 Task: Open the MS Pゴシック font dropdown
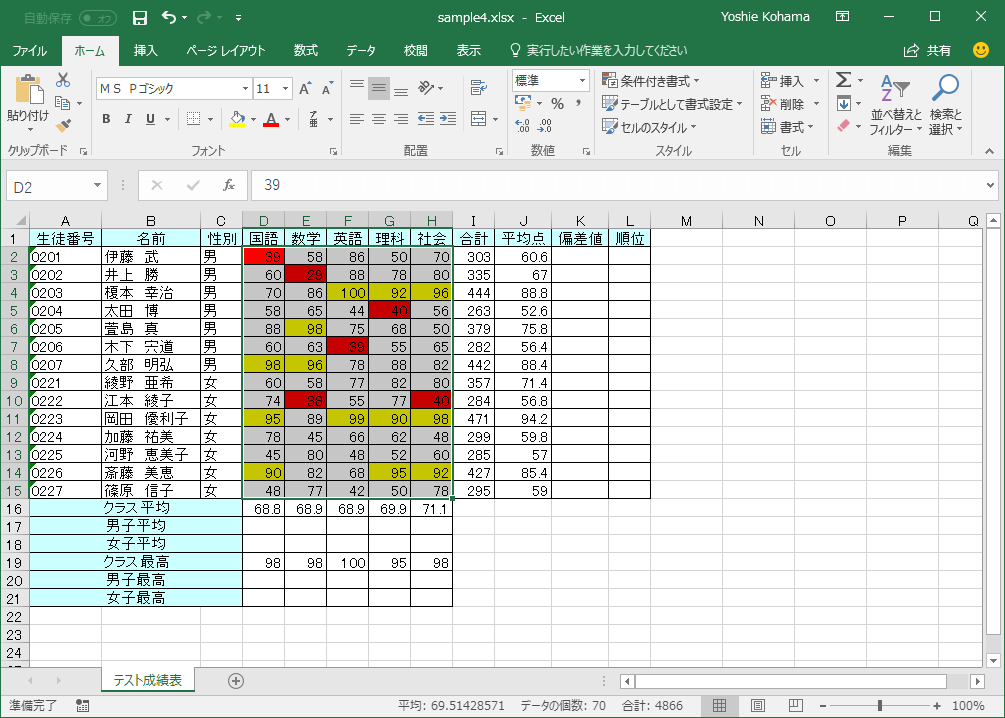[x=243, y=88]
